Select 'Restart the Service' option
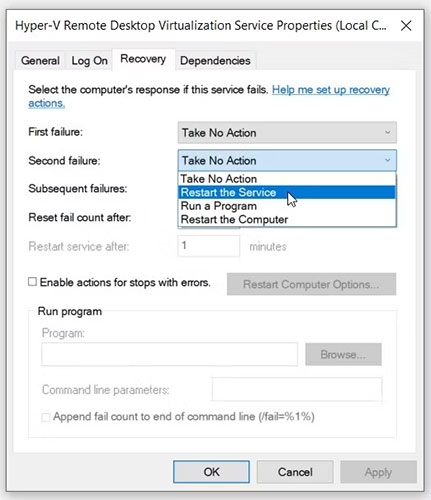The image size is (431, 500). (287, 192)
